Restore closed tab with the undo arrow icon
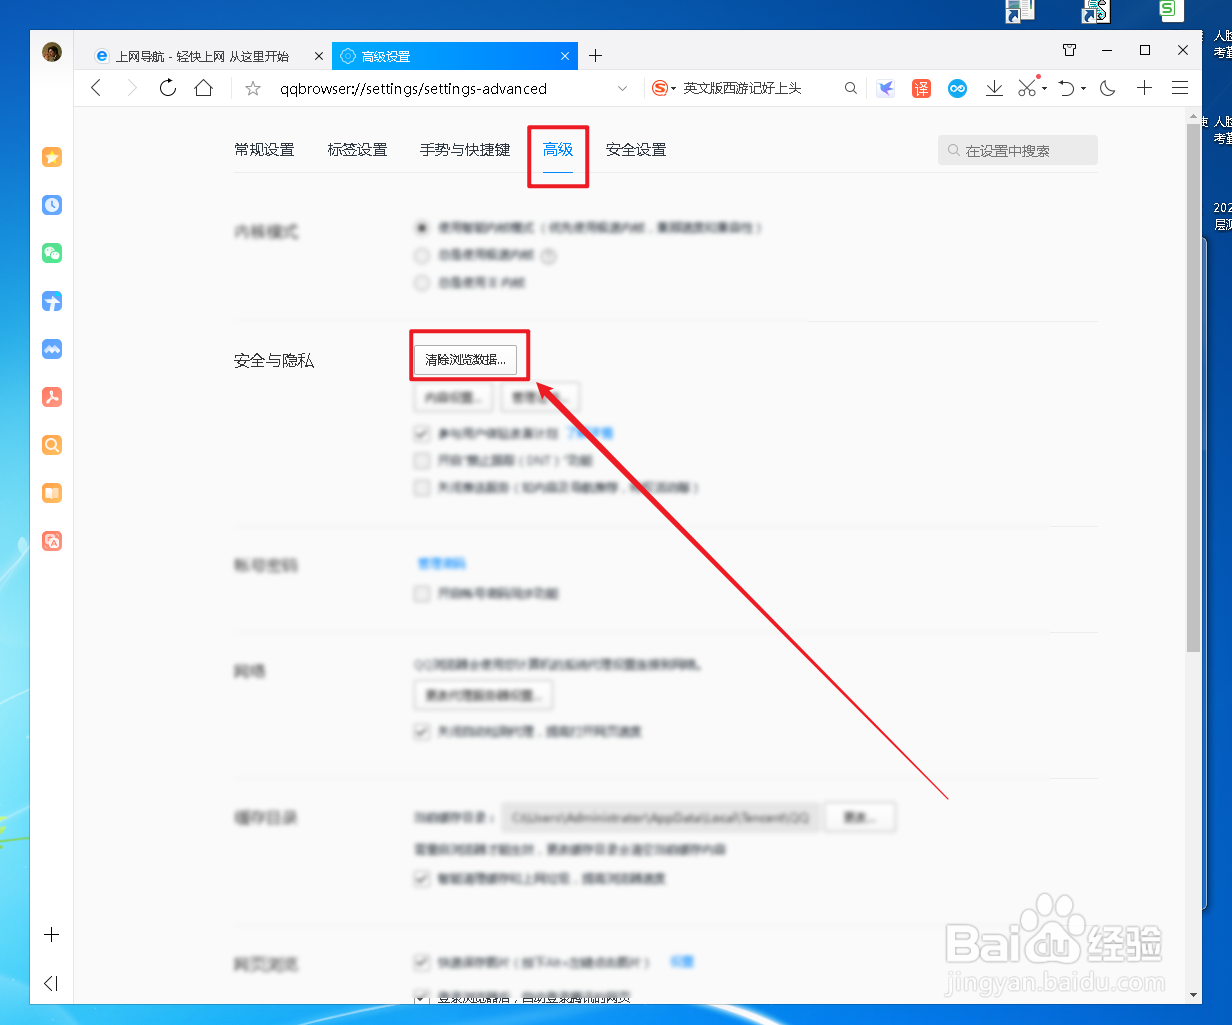This screenshot has width=1232, height=1025. tap(1066, 88)
